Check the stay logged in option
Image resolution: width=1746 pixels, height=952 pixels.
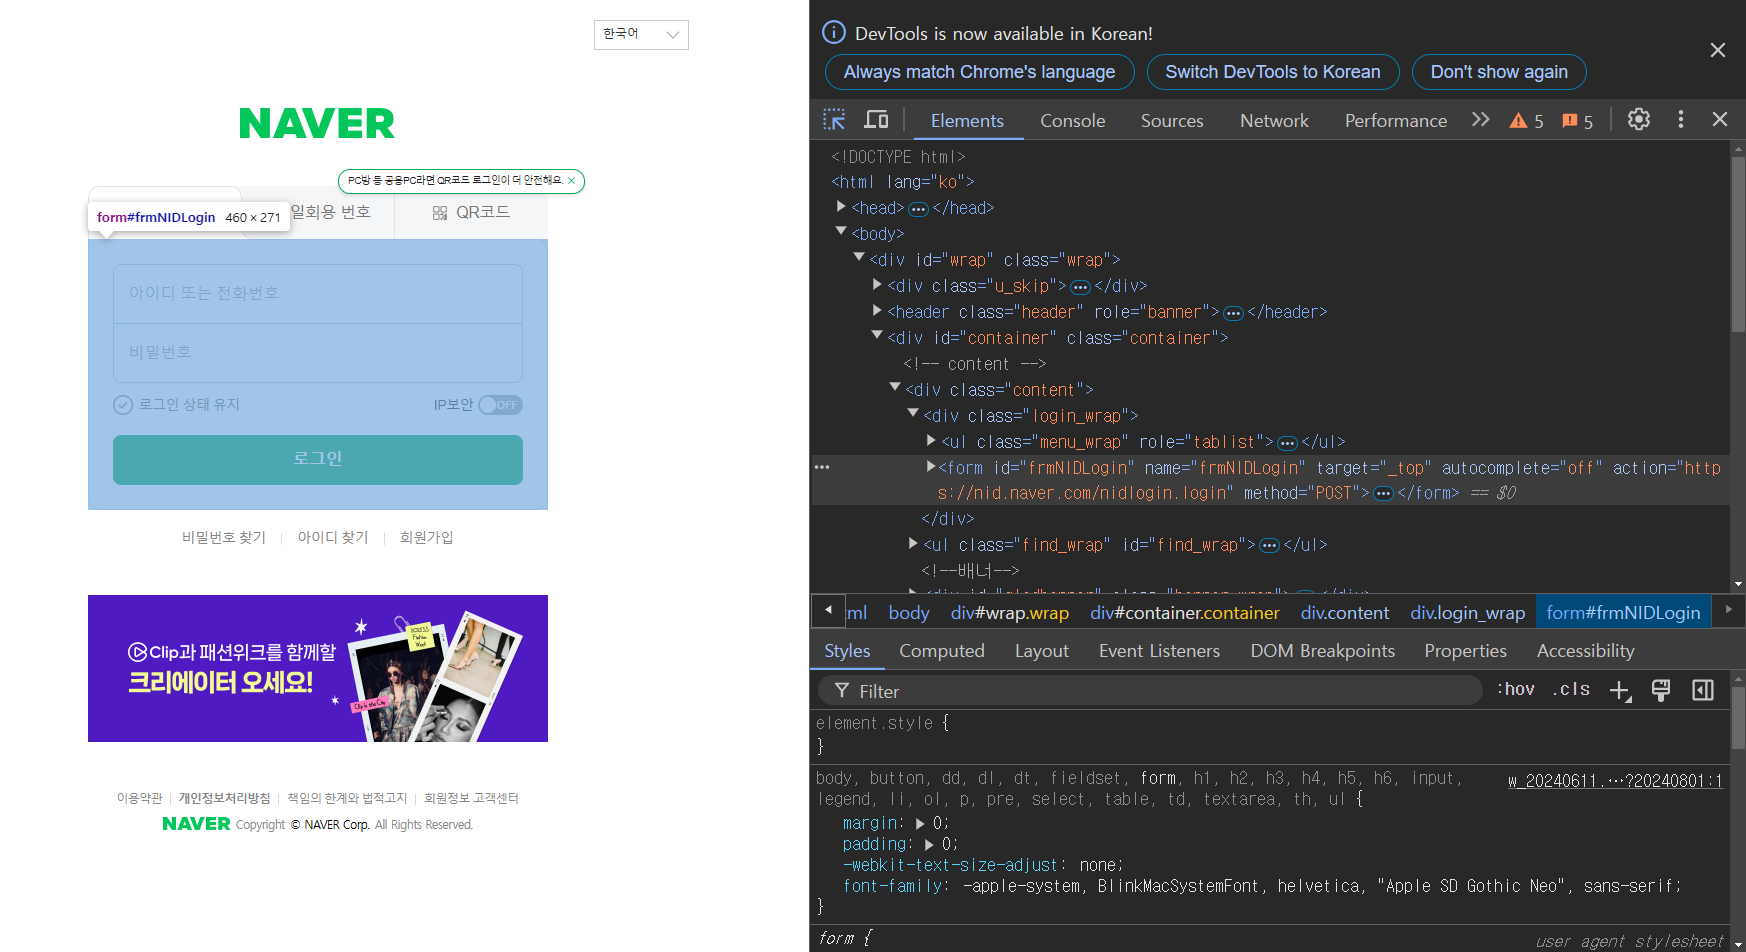[x=176, y=405]
